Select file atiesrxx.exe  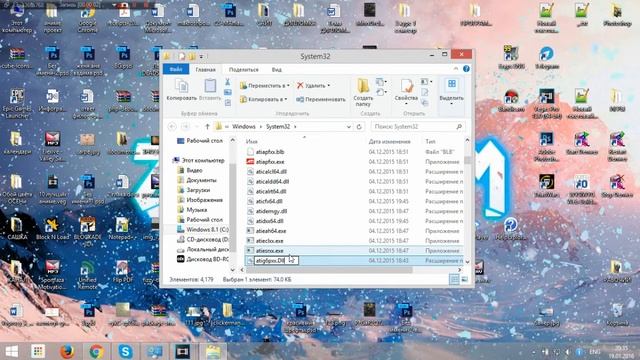coord(269,251)
